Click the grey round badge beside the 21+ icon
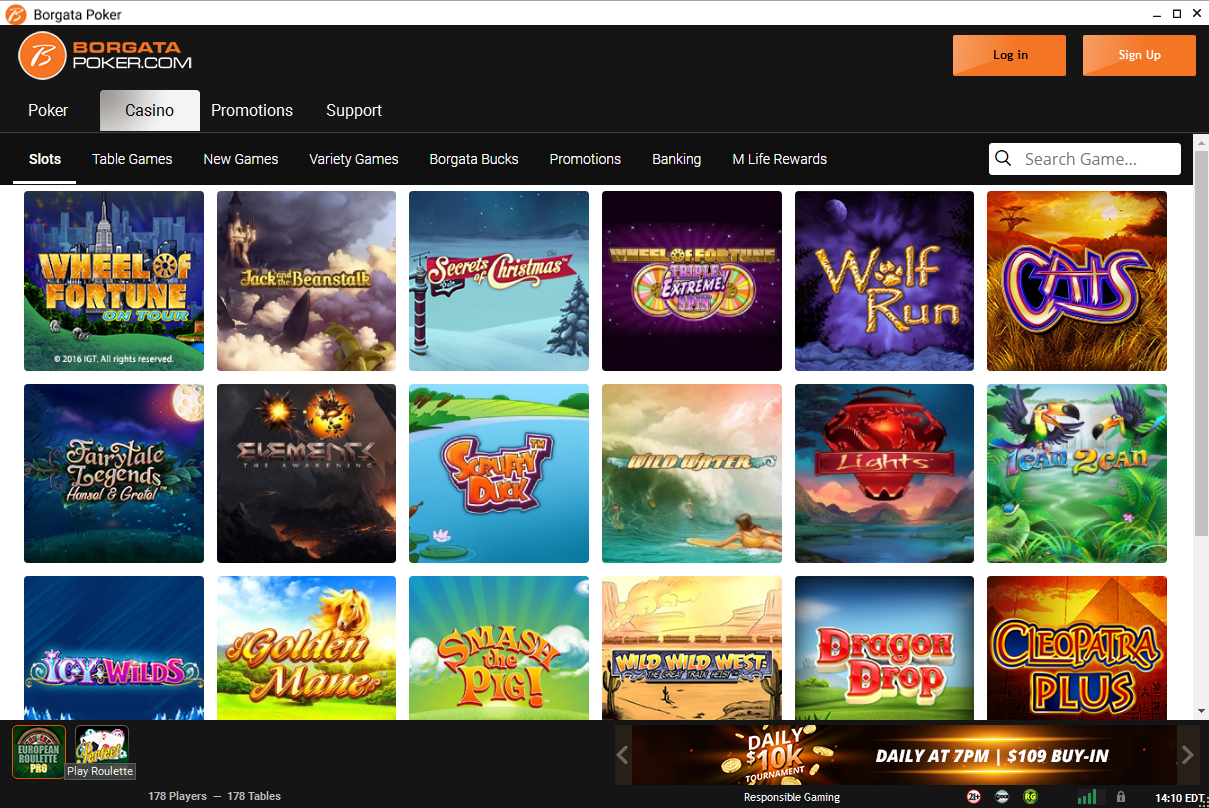This screenshot has height=808, width=1209. [1001, 797]
